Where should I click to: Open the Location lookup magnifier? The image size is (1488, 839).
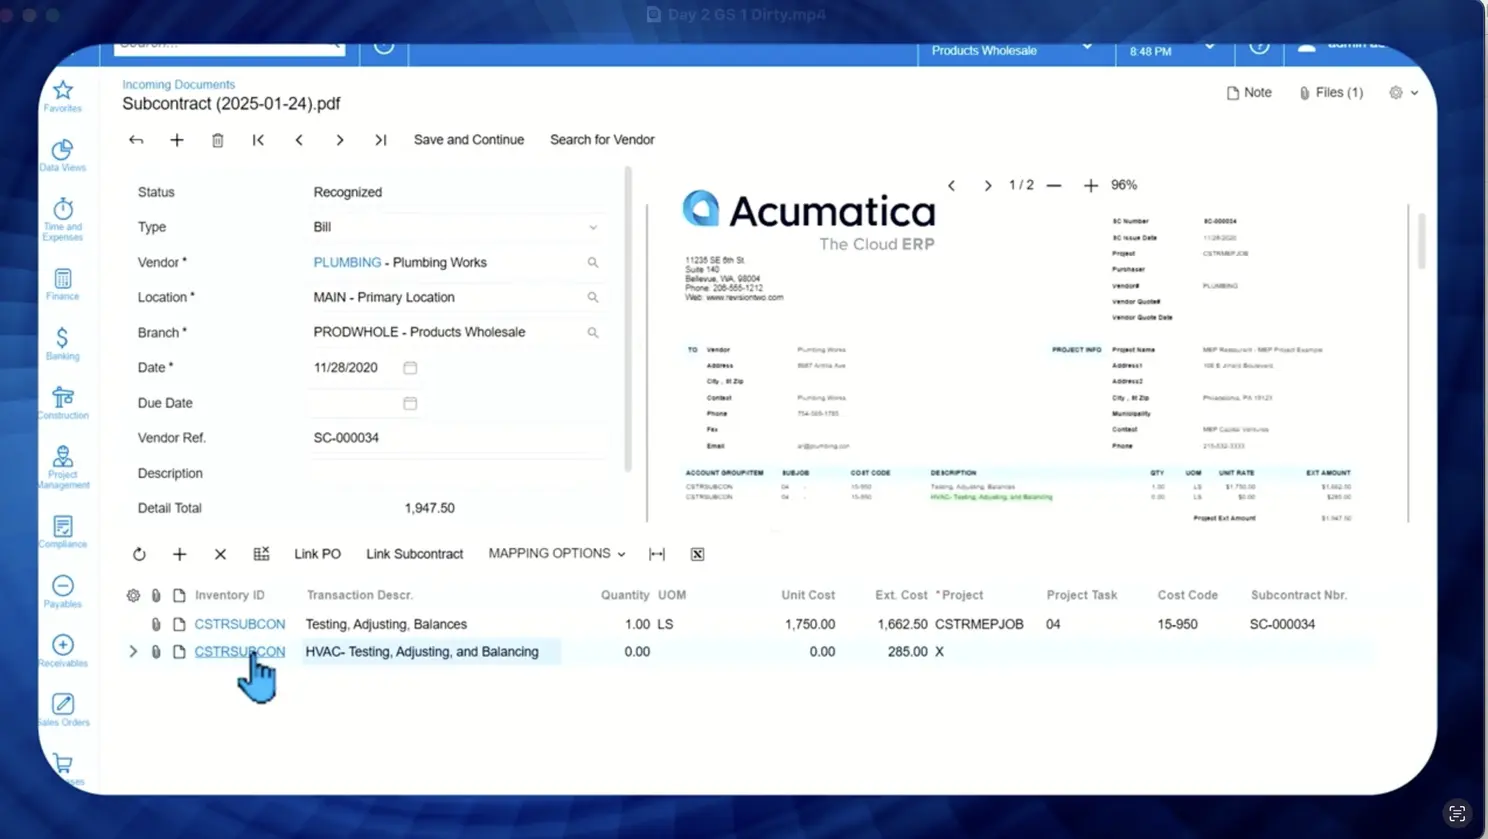point(593,297)
